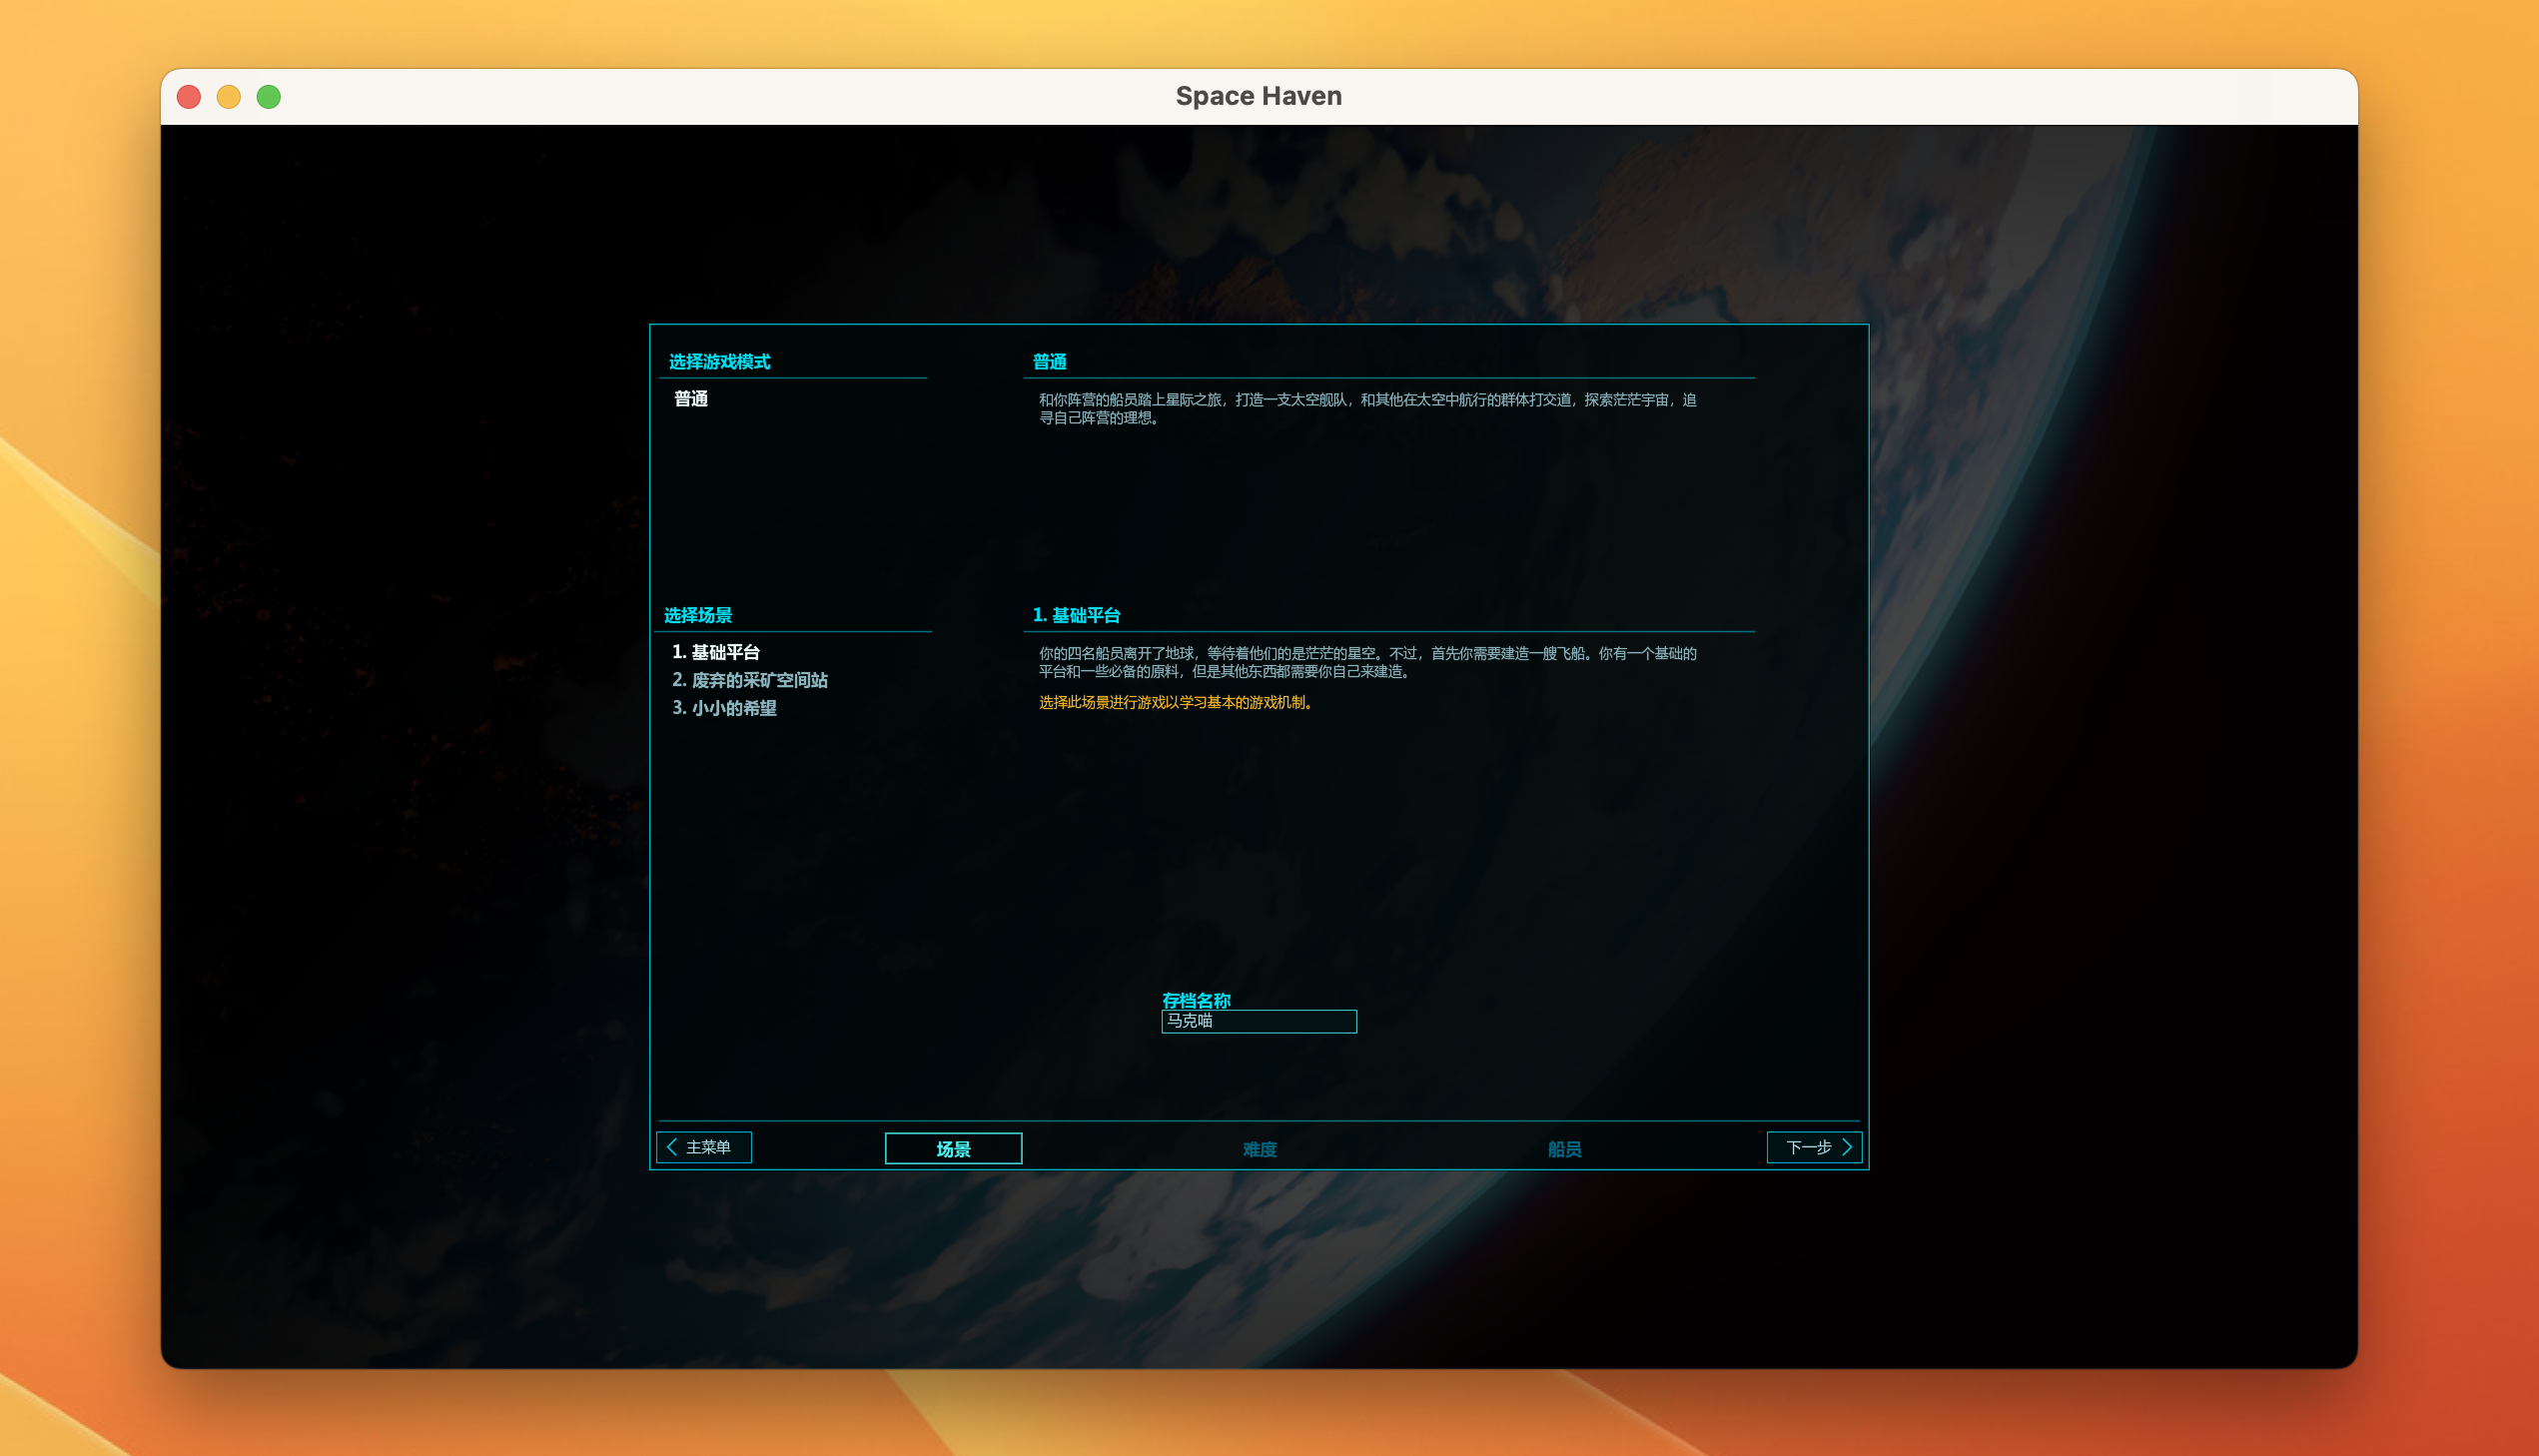This screenshot has height=1456, width=2539.
Task: Minimize the window with the yellow button
Action: 229,97
